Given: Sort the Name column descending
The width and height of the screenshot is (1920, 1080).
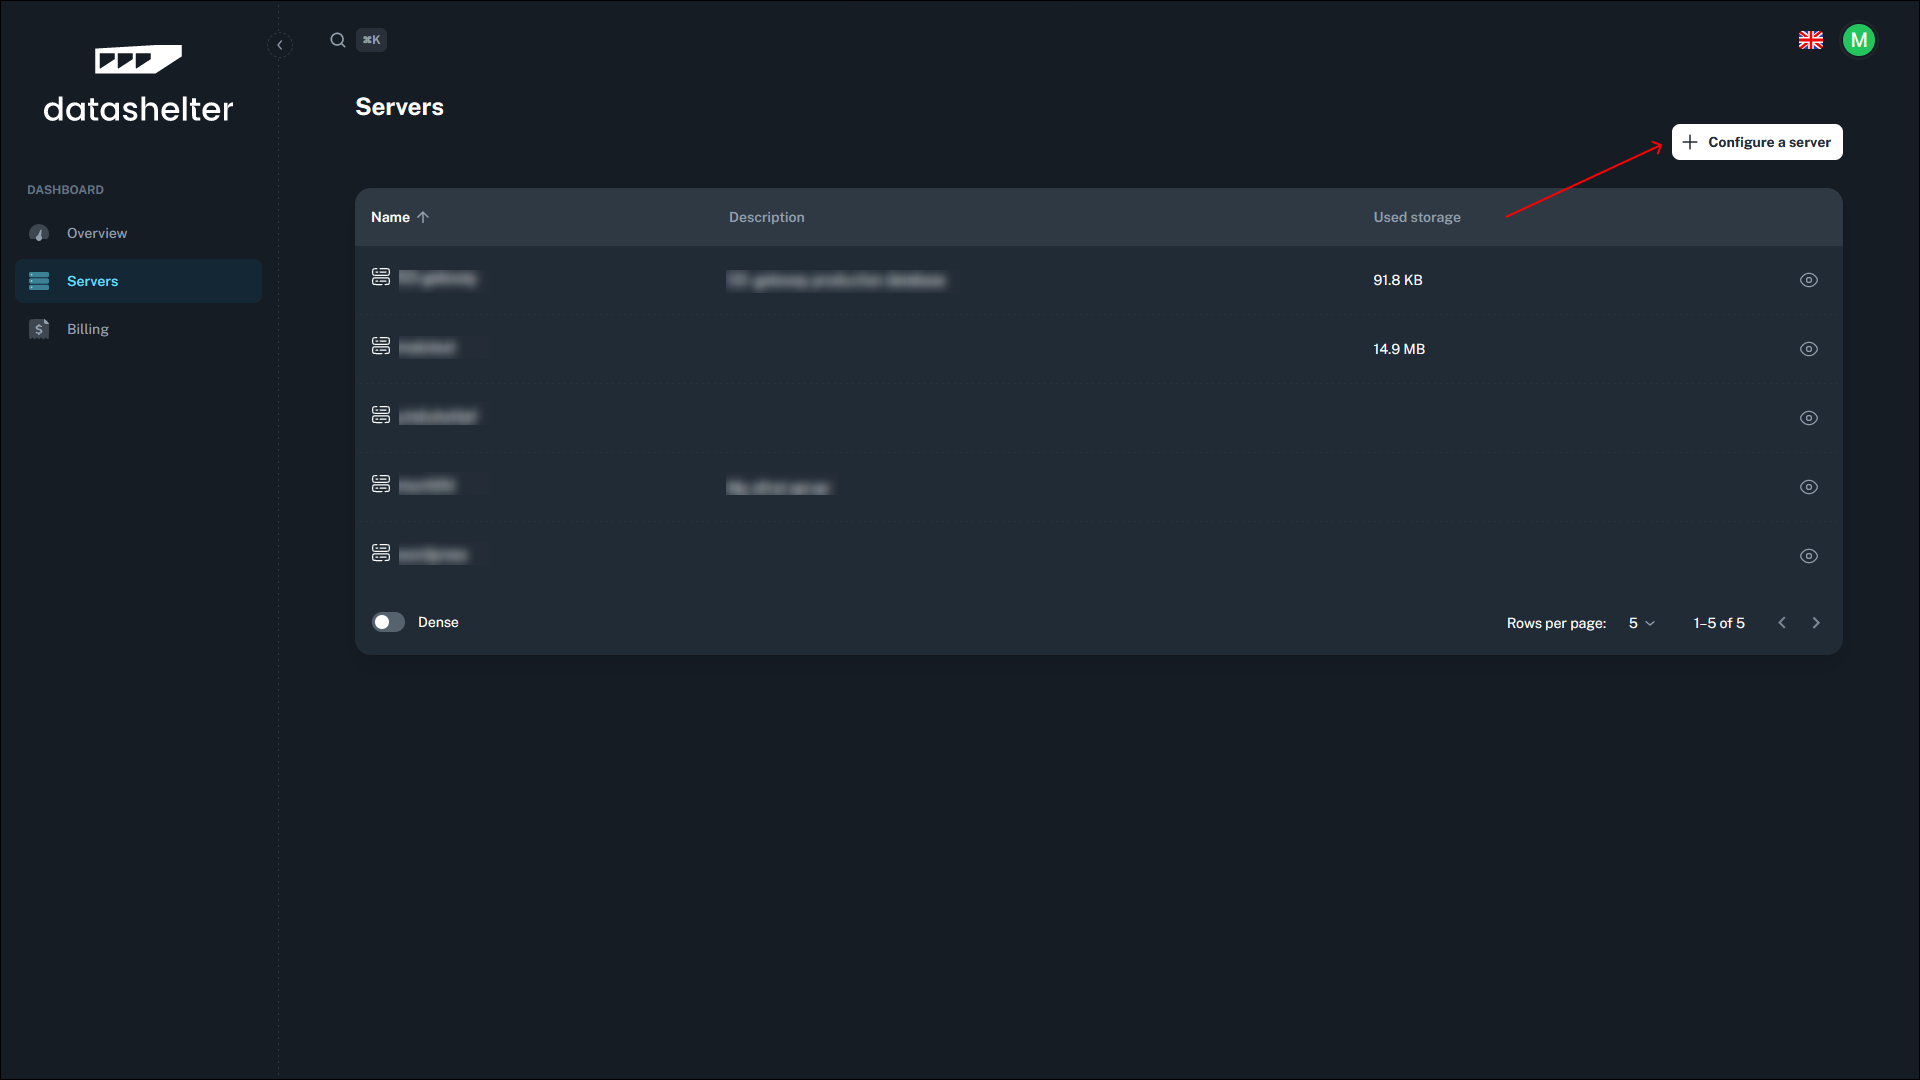Looking at the screenshot, I should (398, 217).
